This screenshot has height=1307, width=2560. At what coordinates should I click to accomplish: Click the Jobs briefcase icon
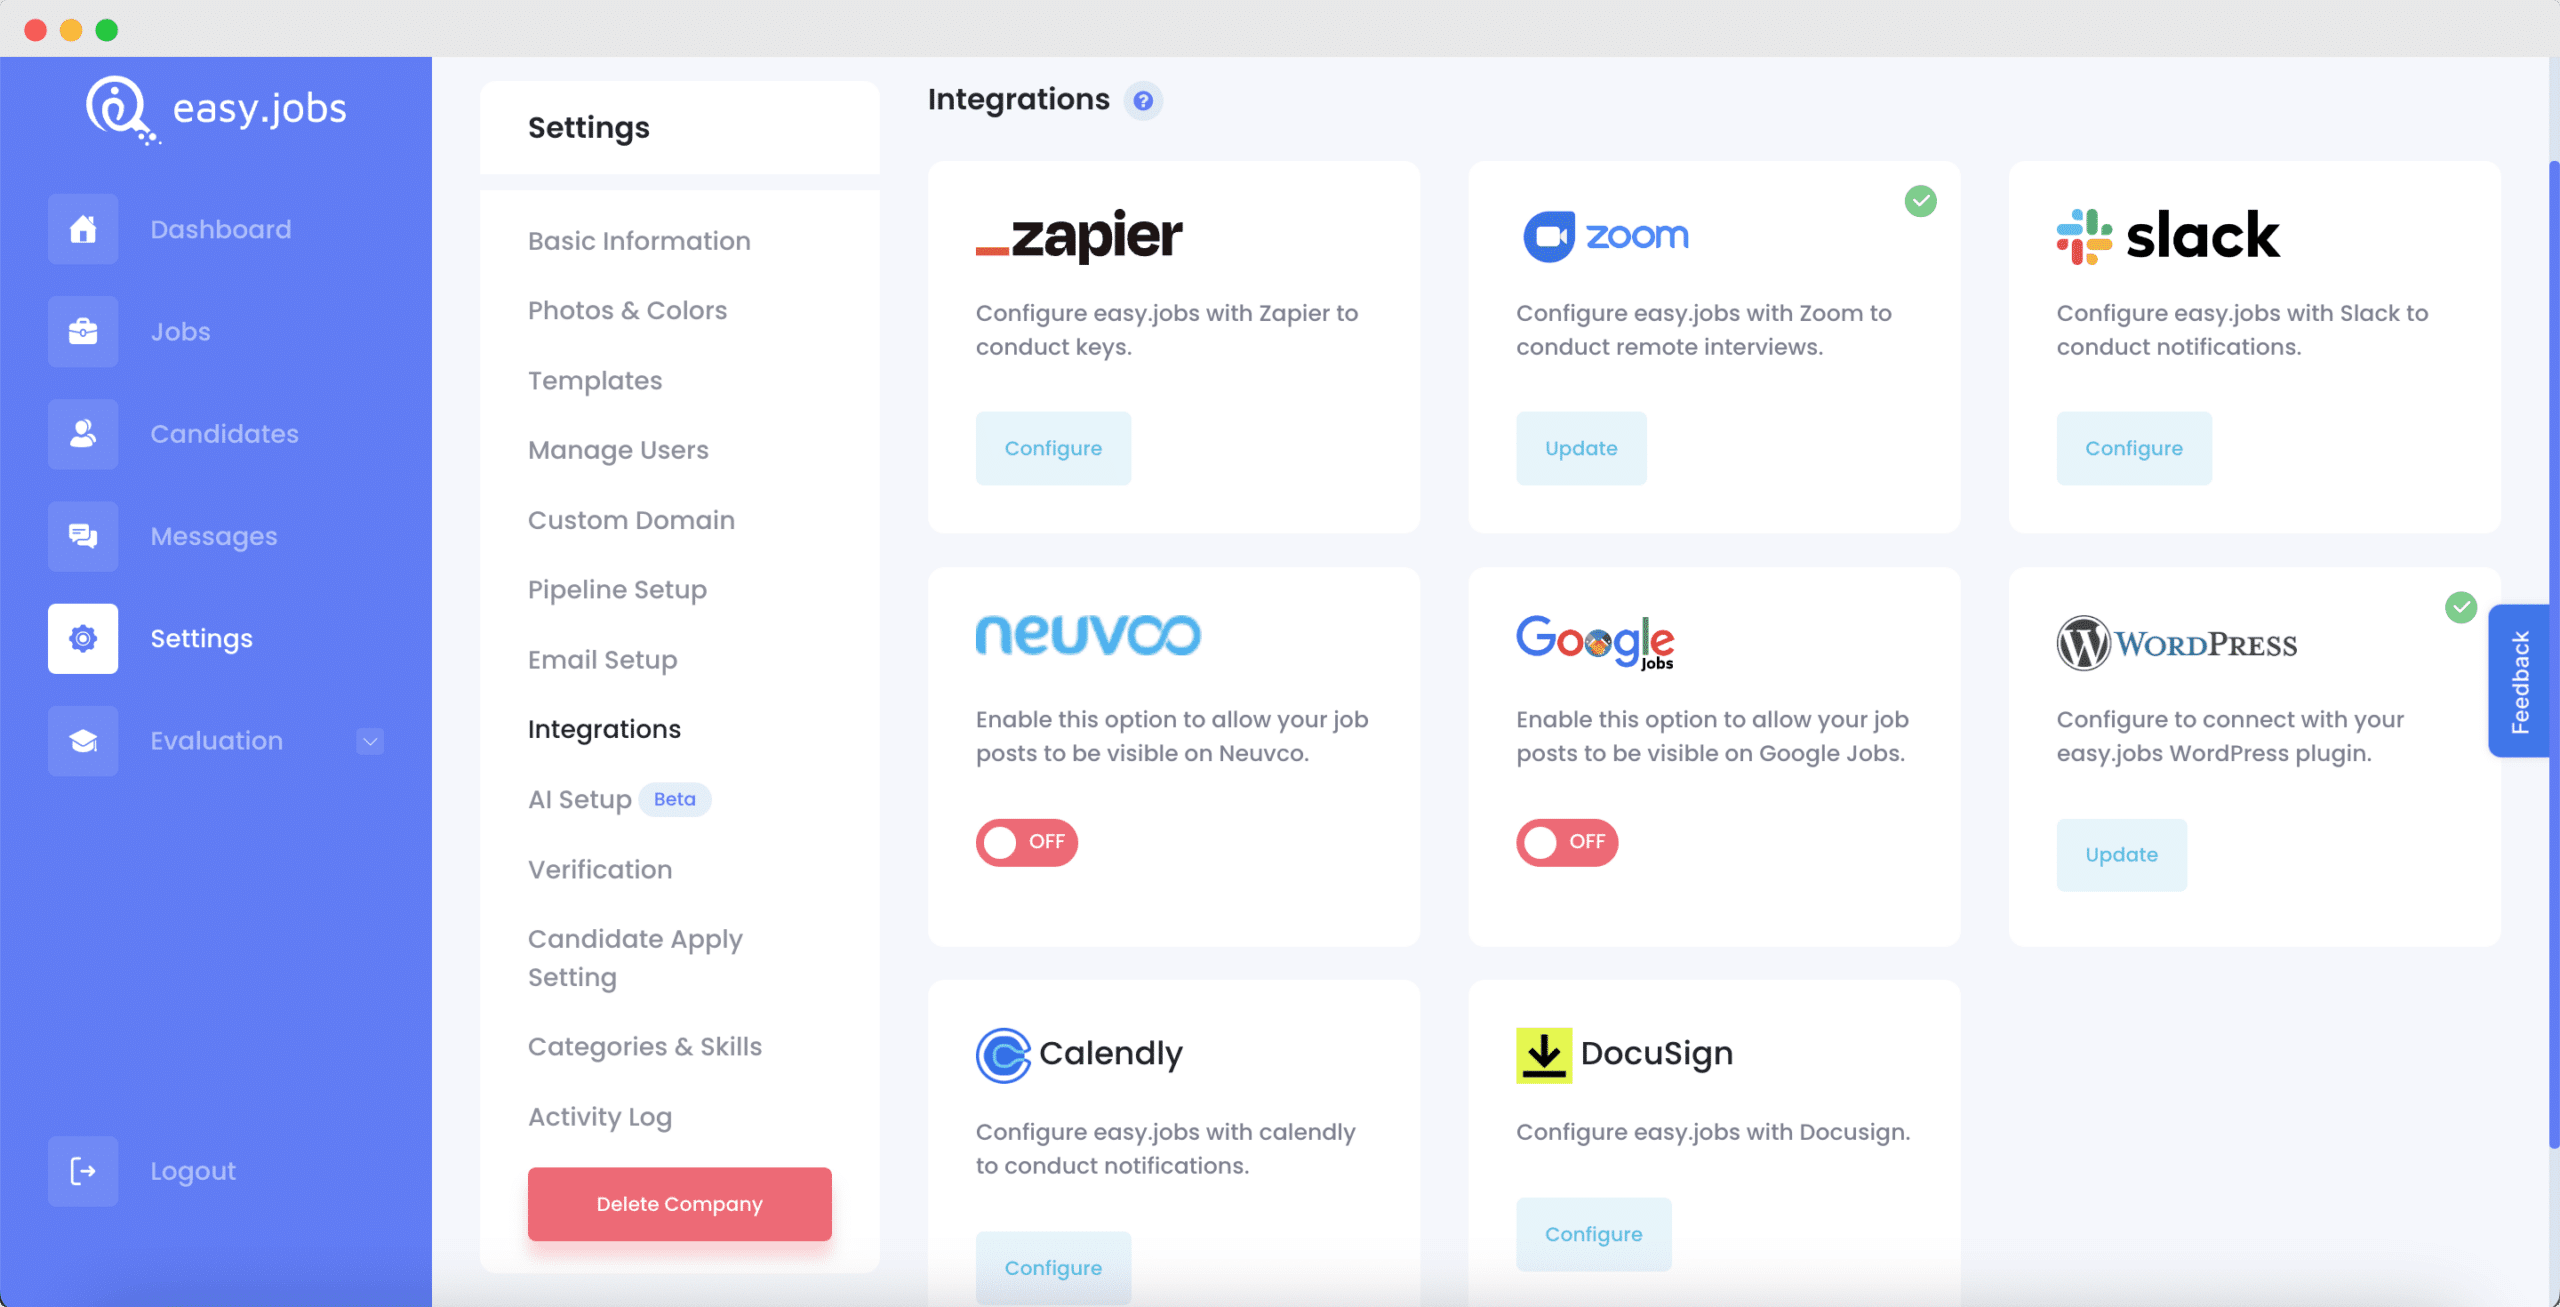pyautogui.click(x=83, y=330)
